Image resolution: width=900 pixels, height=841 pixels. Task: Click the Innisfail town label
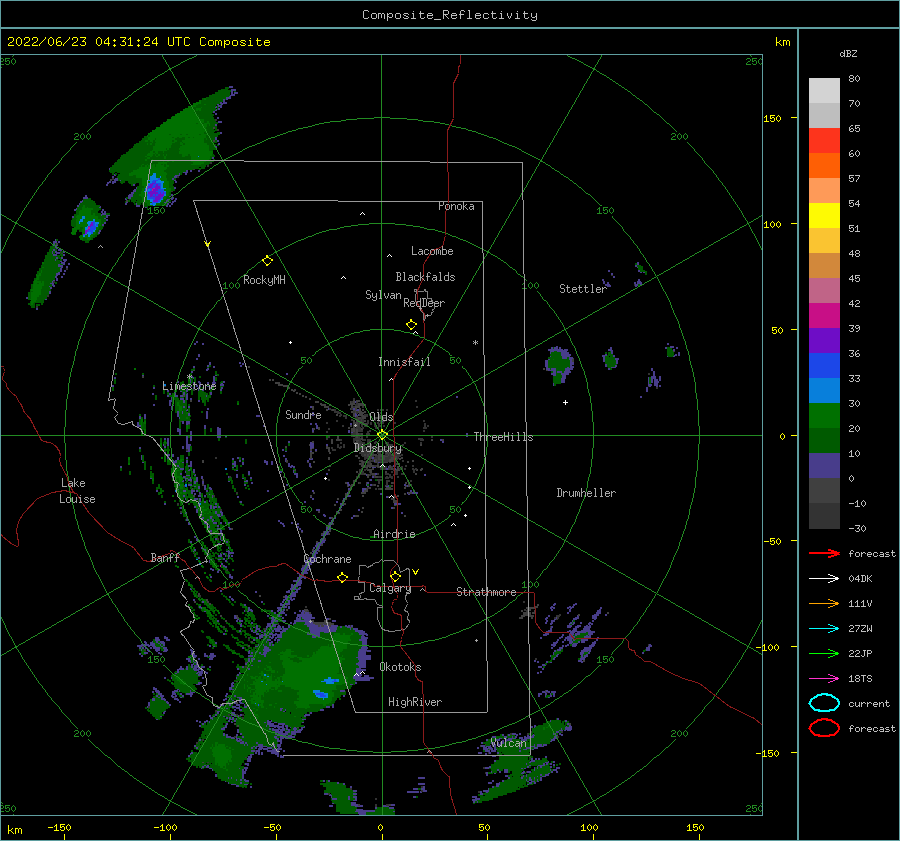pos(404,362)
